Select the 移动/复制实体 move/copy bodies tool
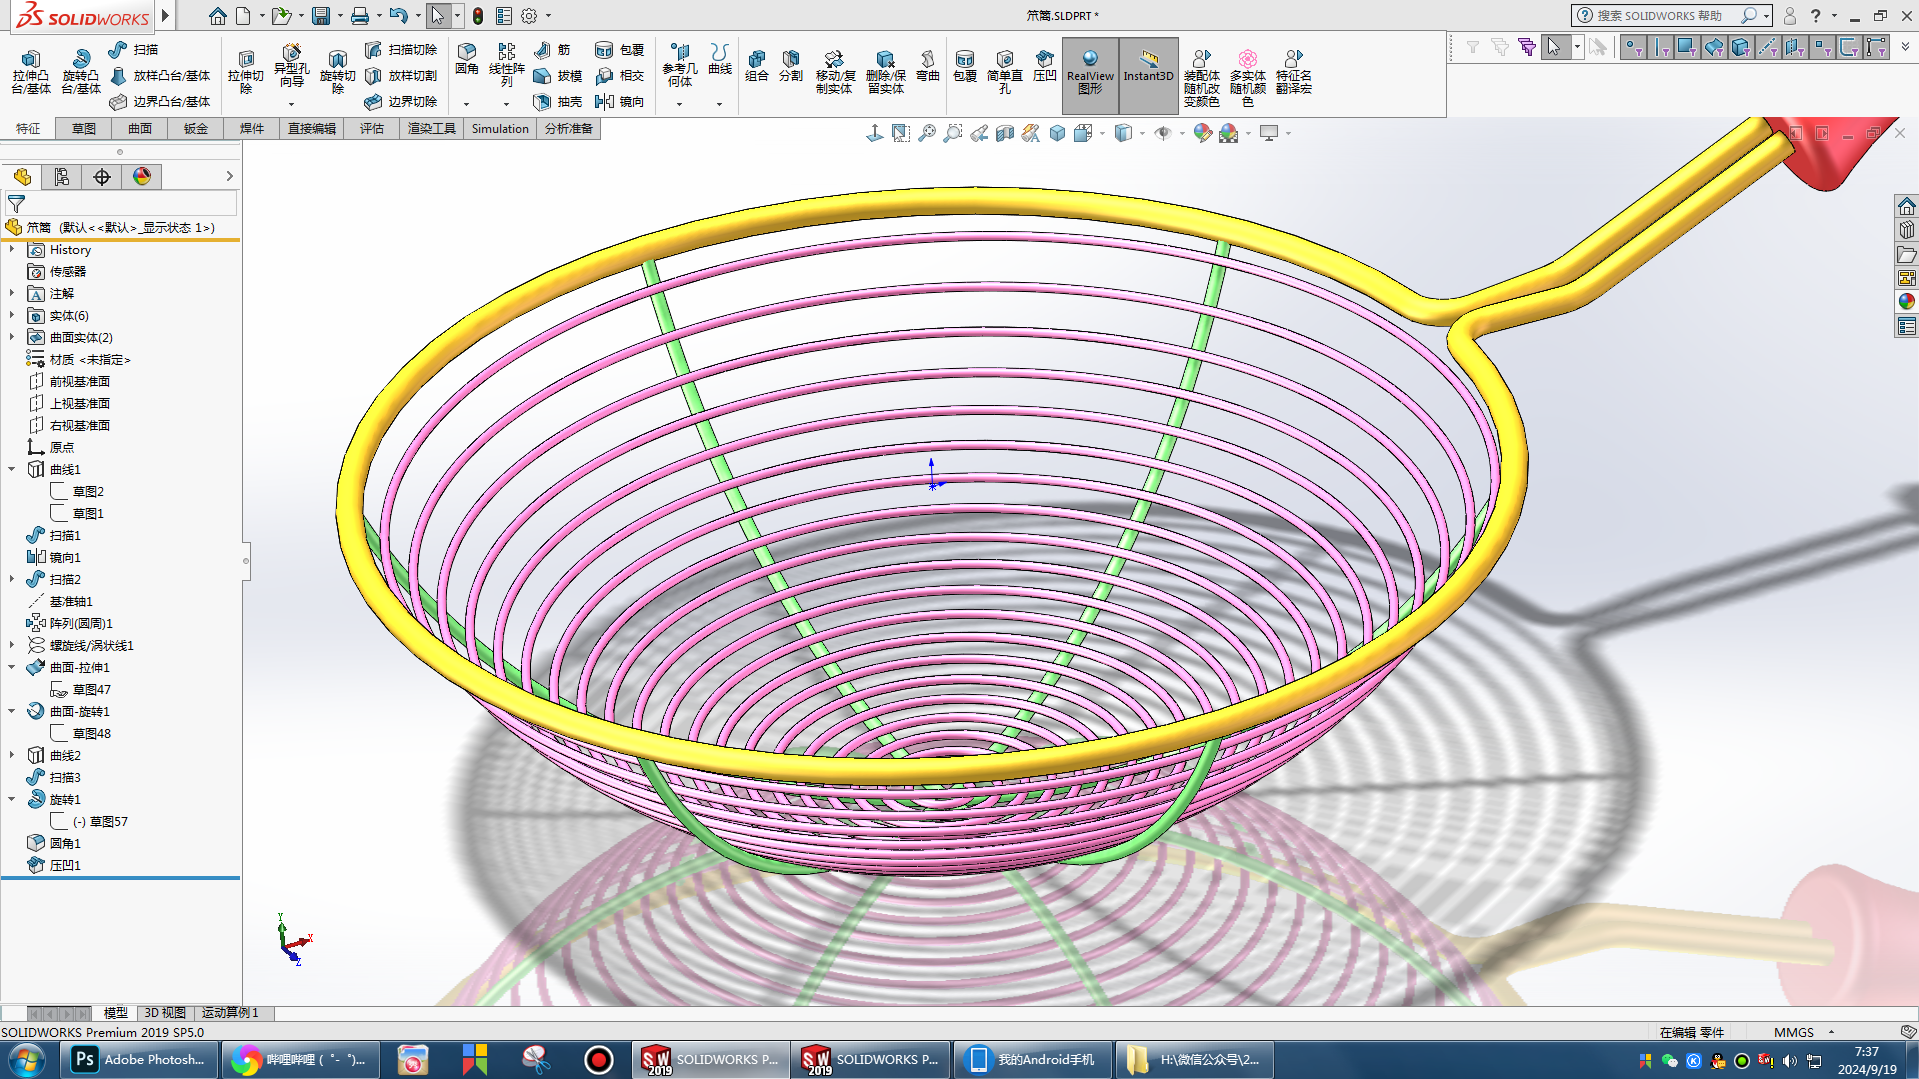1919x1079 pixels. [x=834, y=72]
